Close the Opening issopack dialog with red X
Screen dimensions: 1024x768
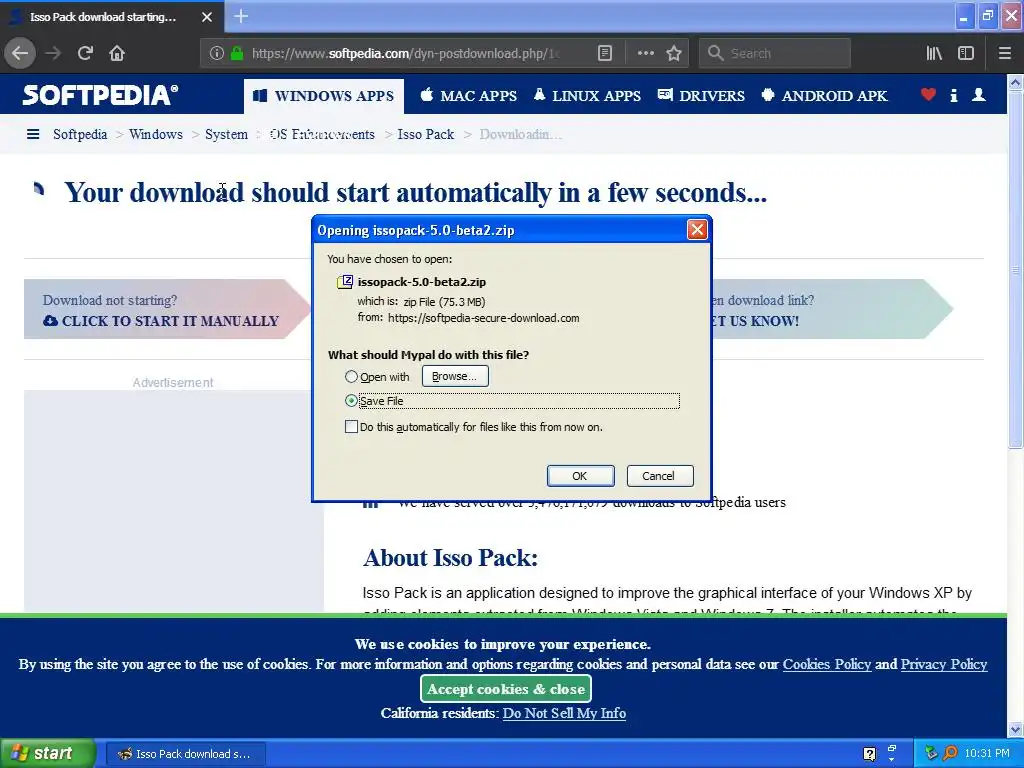click(697, 230)
